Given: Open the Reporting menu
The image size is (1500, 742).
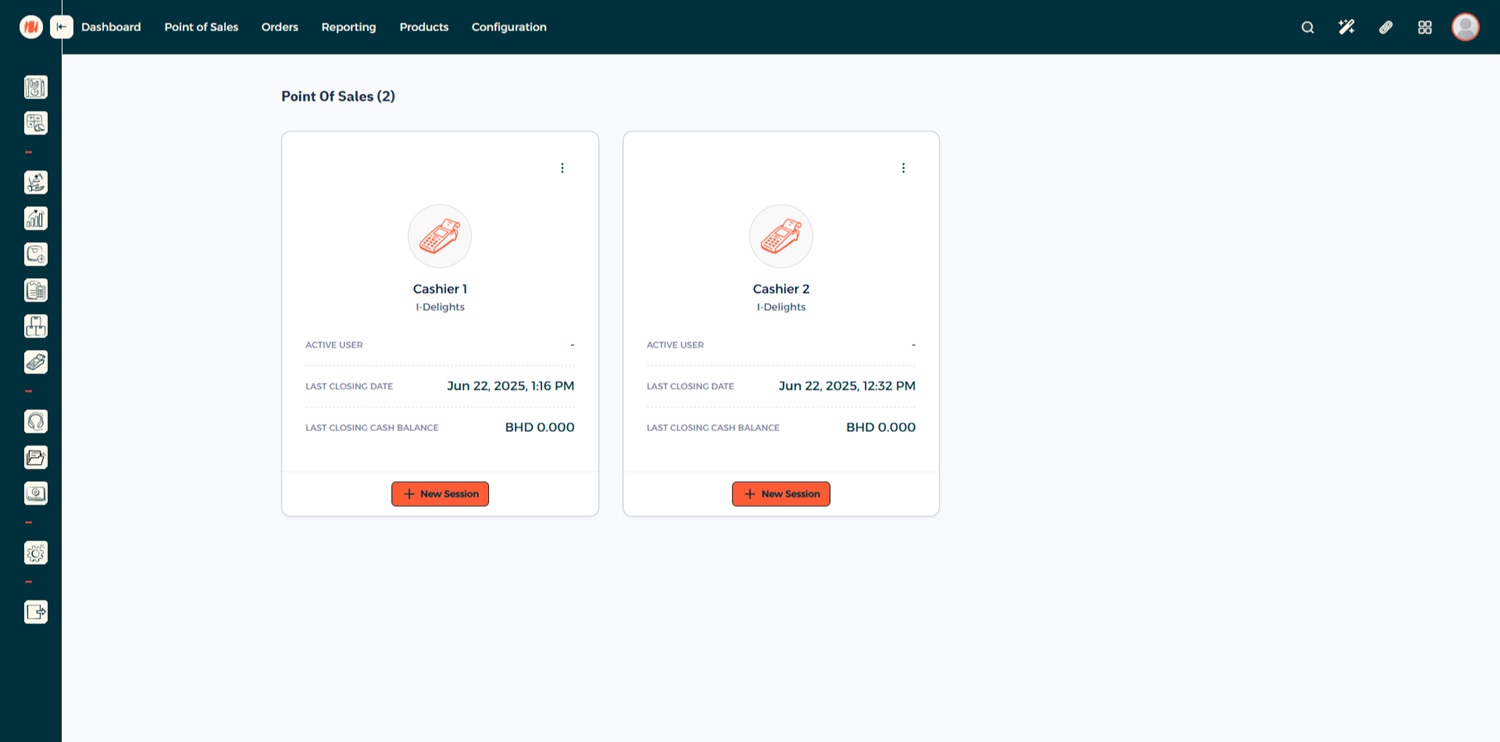Looking at the screenshot, I should [348, 27].
